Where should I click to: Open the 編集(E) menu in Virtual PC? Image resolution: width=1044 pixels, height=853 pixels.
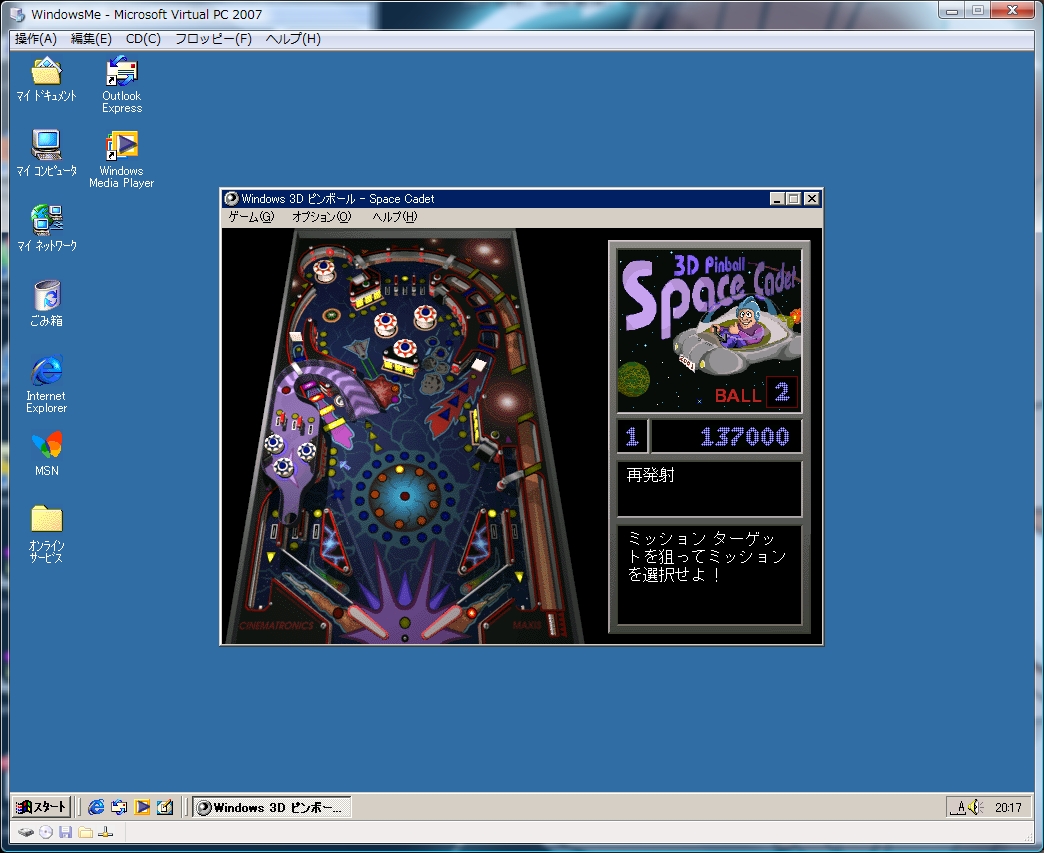pyautogui.click(x=91, y=39)
